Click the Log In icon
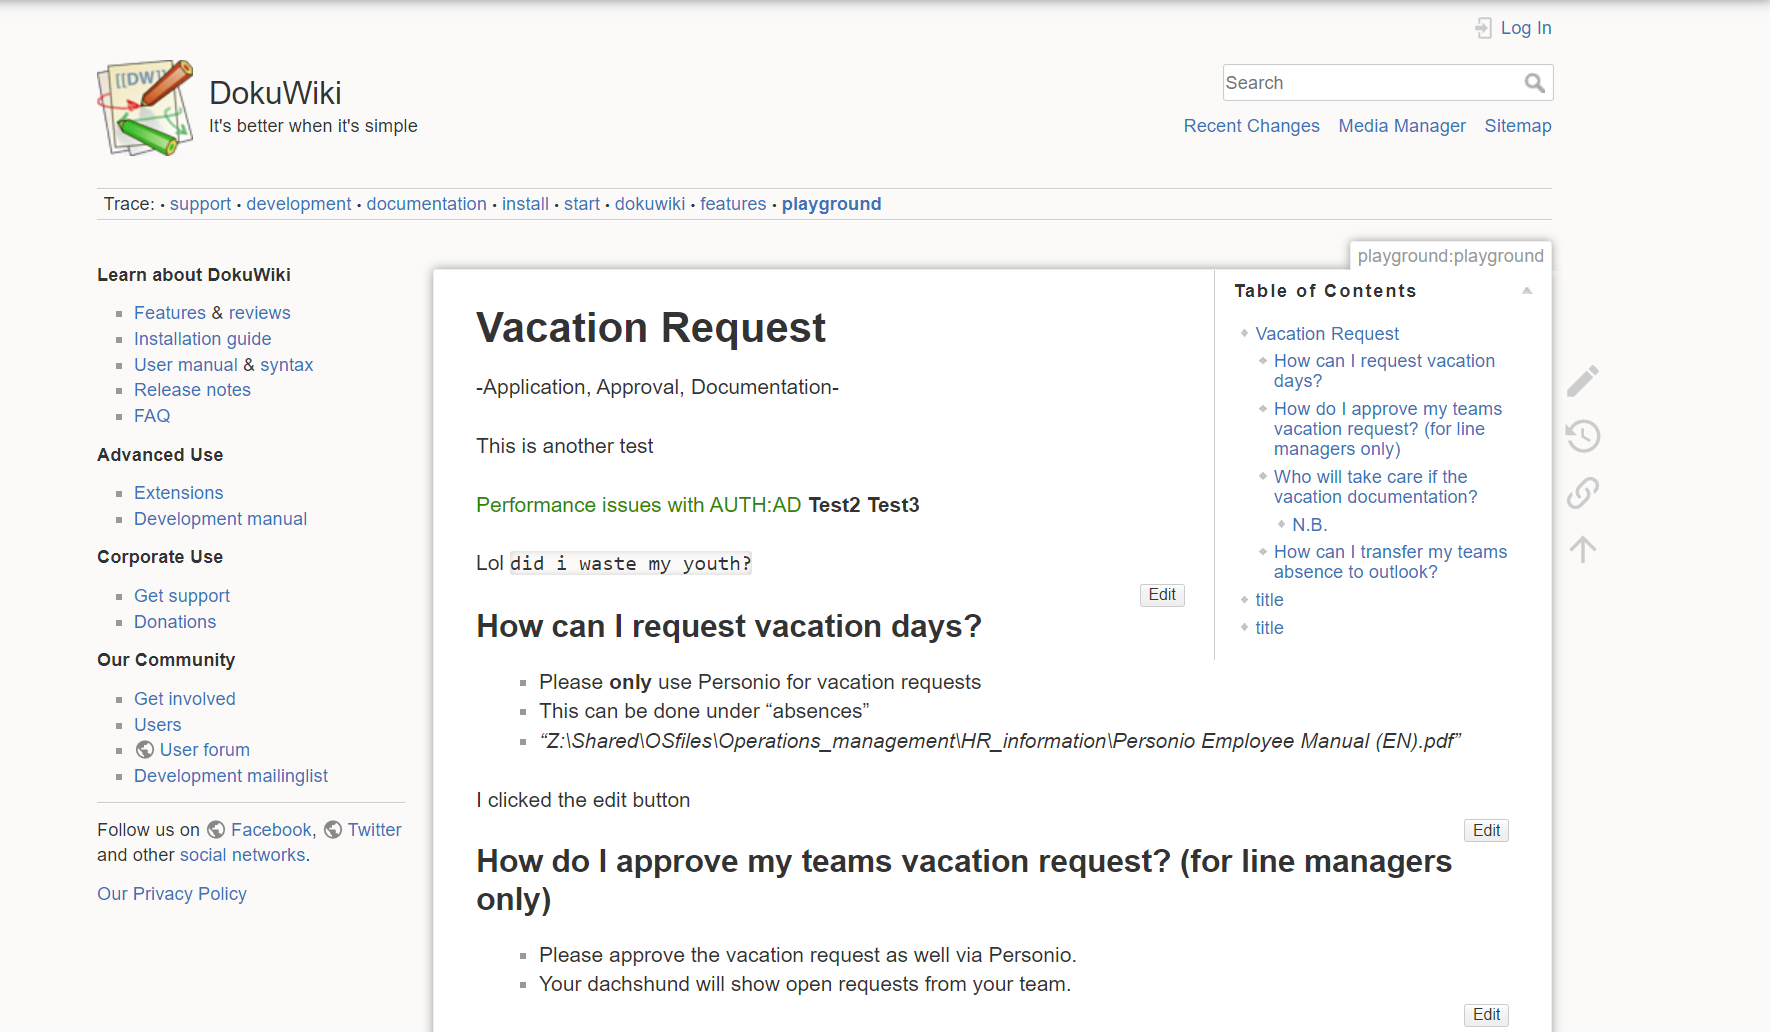This screenshot has width=1770, height=1032. pyautogui.click(x=1483, y=28)
